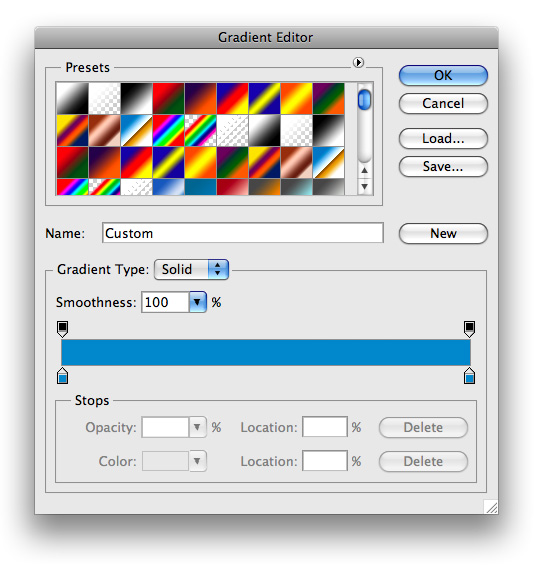Select the top-row blue, yellow, blue preset
This screenshot has height=573, width=541.
pos(264,98)
